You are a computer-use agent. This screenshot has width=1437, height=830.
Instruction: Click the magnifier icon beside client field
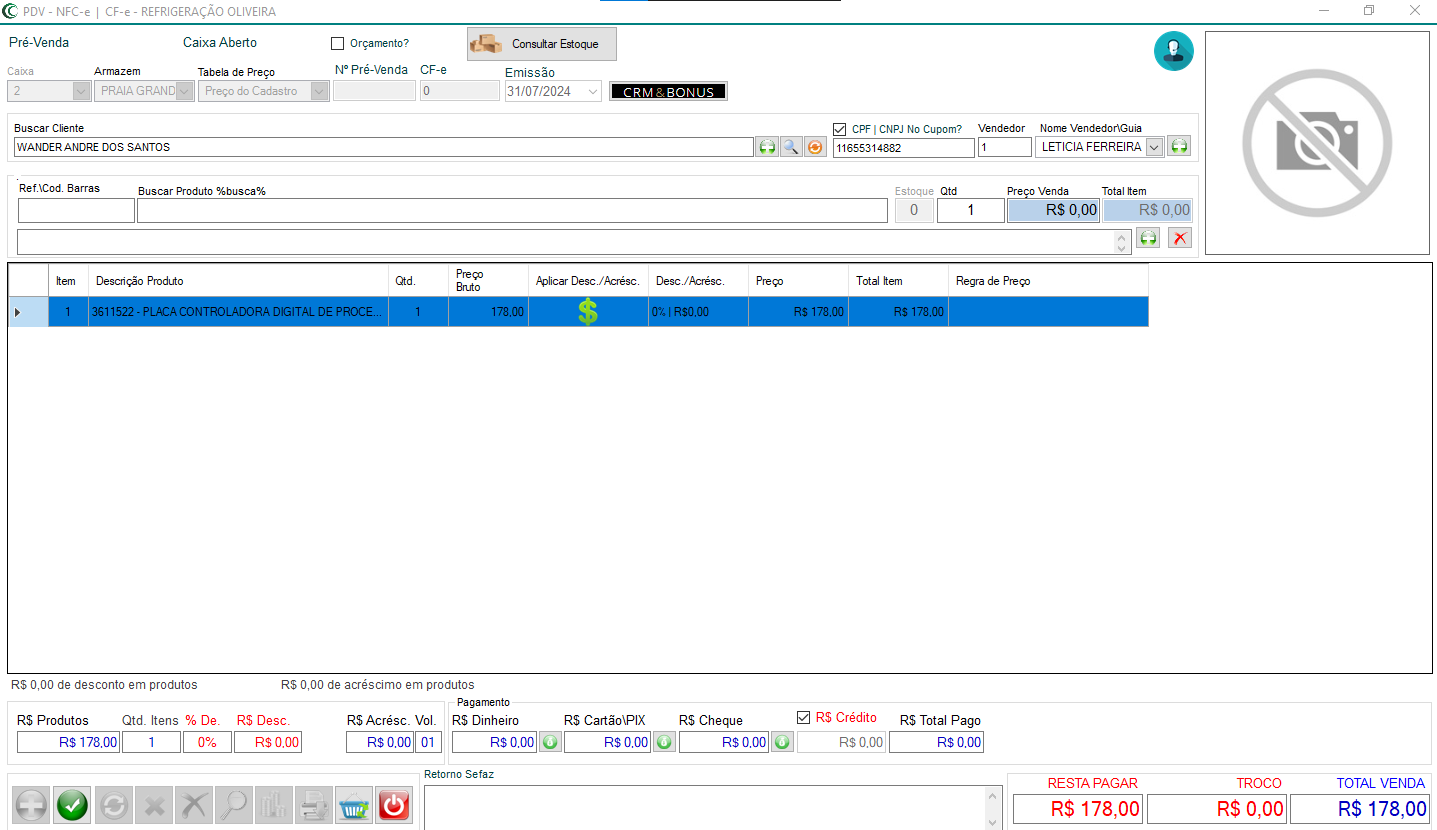tap(791, 147)
